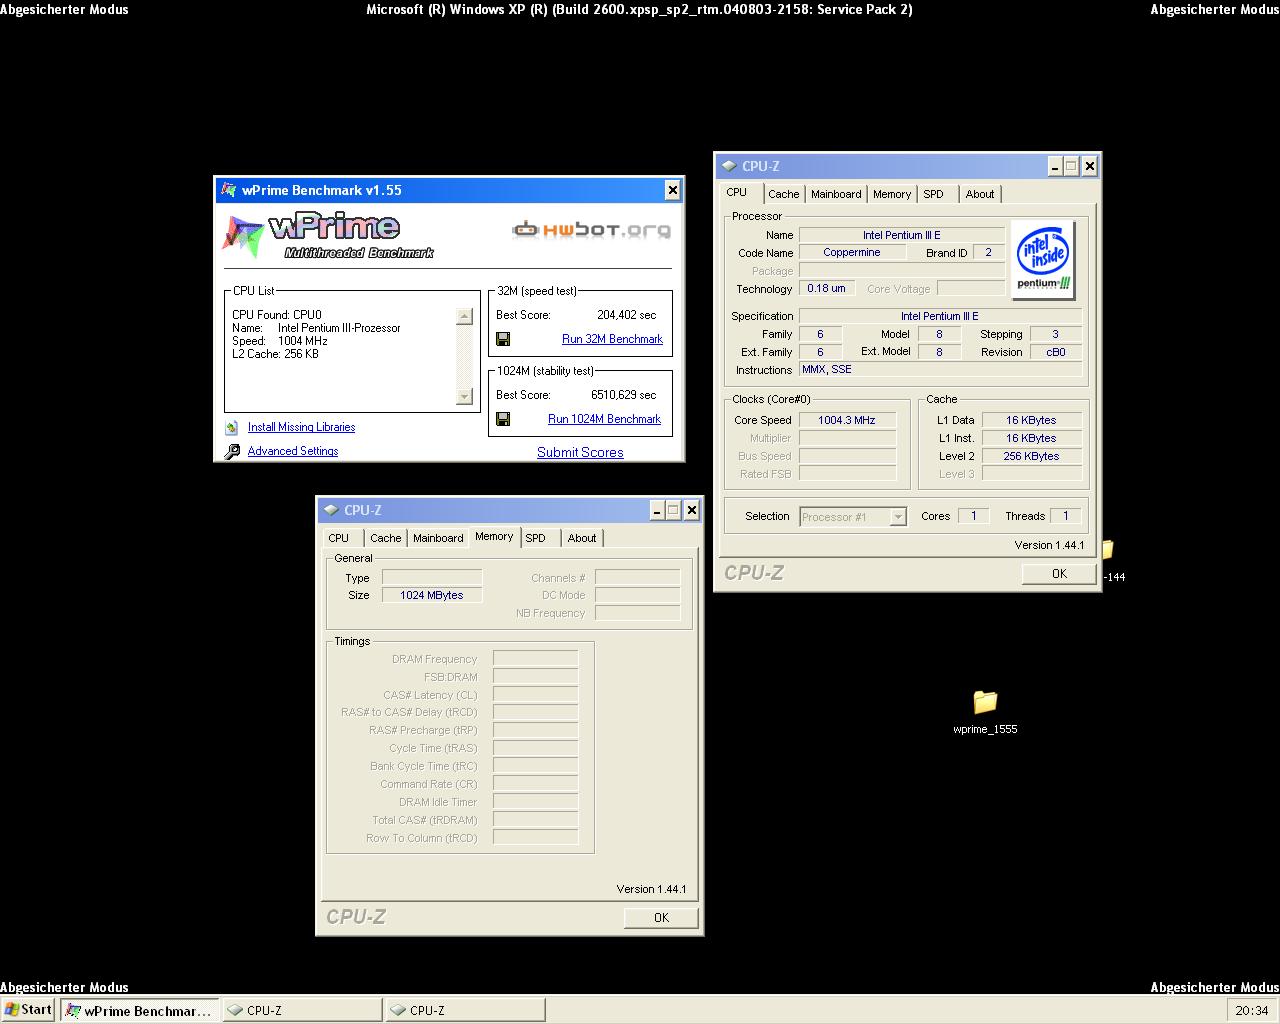1280x1024 pixels.
Task: Switch to Mainboard tab in Memory window
Action: (x=438, y=538)
